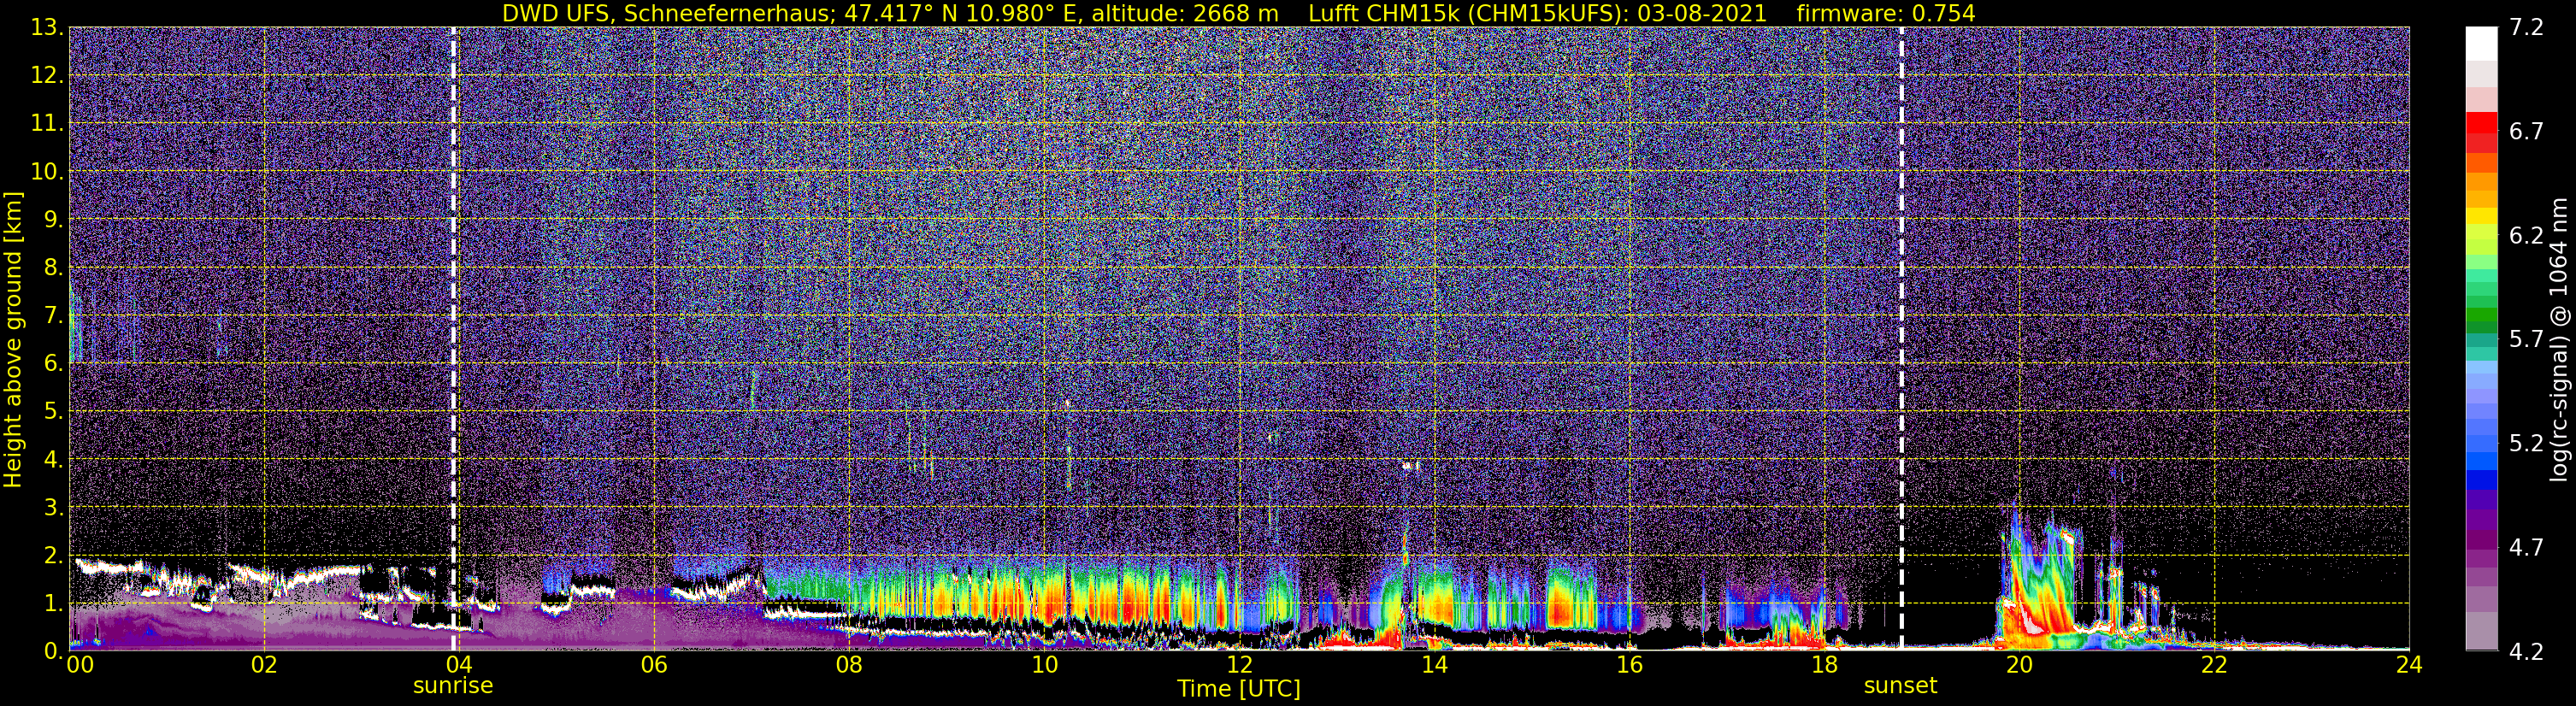
Task: Click the date '03-08-2021' in title
Action: coord(1702,13)
